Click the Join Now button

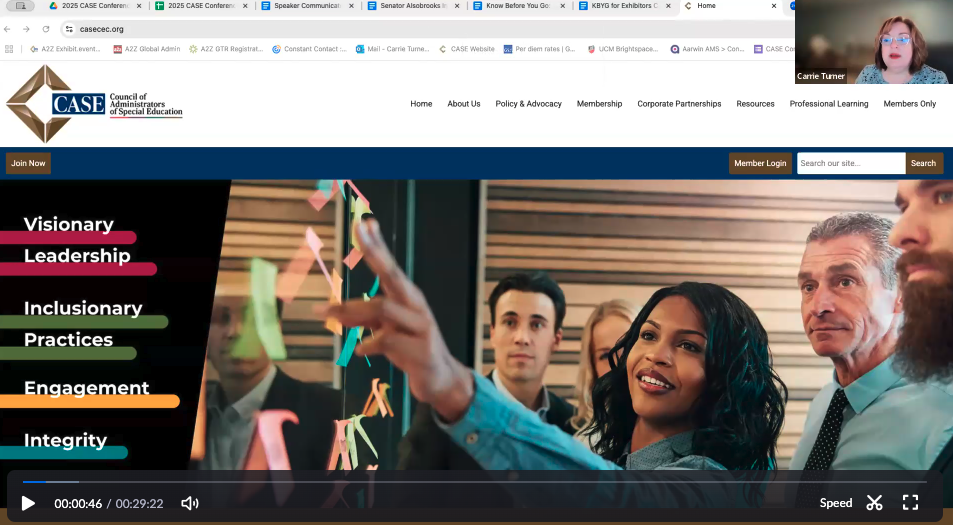tap(28, 163)
